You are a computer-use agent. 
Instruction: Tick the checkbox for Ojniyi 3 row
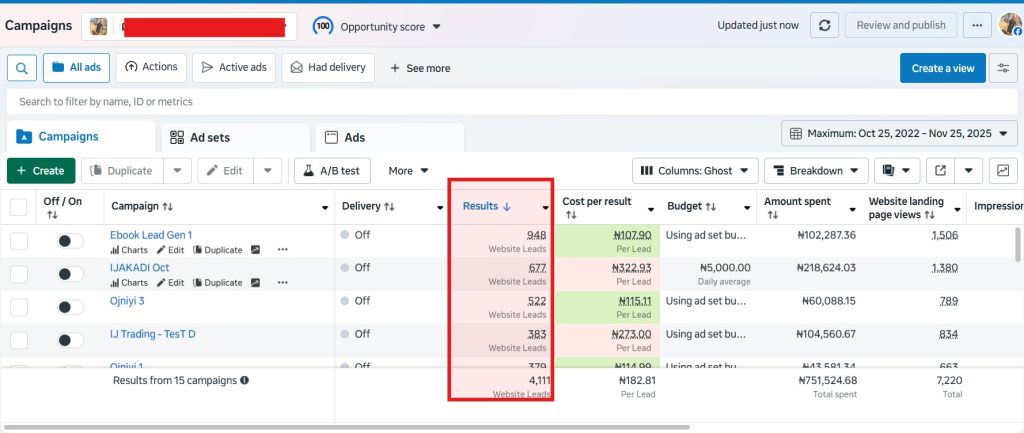19,307
